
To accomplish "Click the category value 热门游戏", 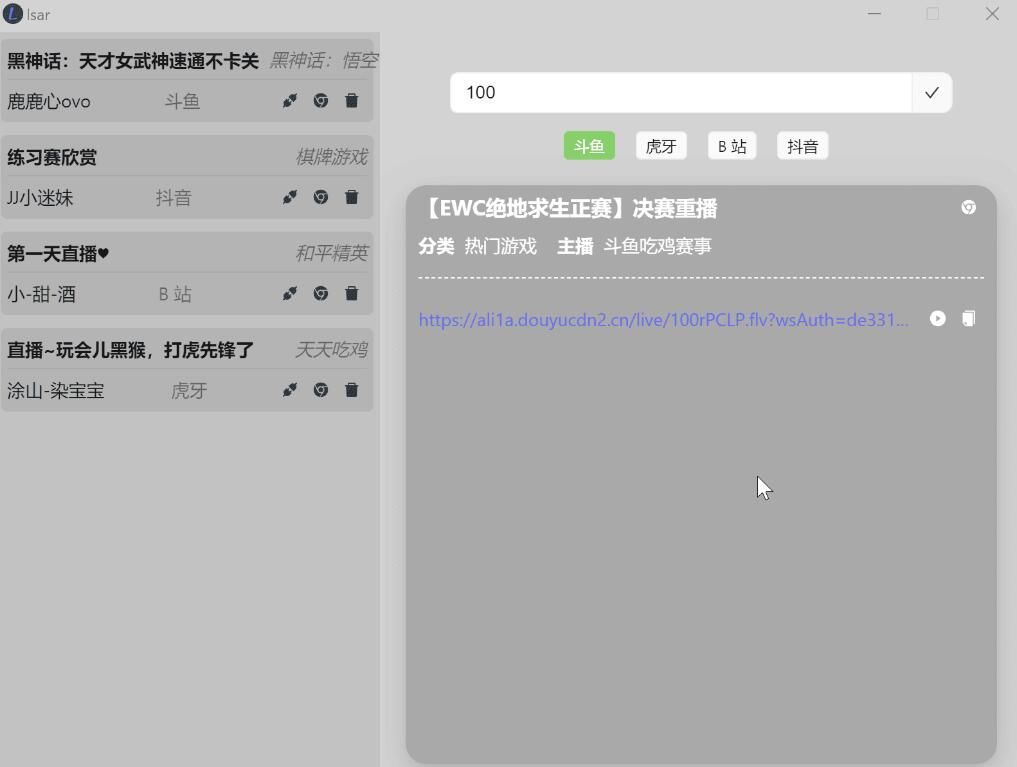I will 501,246.
